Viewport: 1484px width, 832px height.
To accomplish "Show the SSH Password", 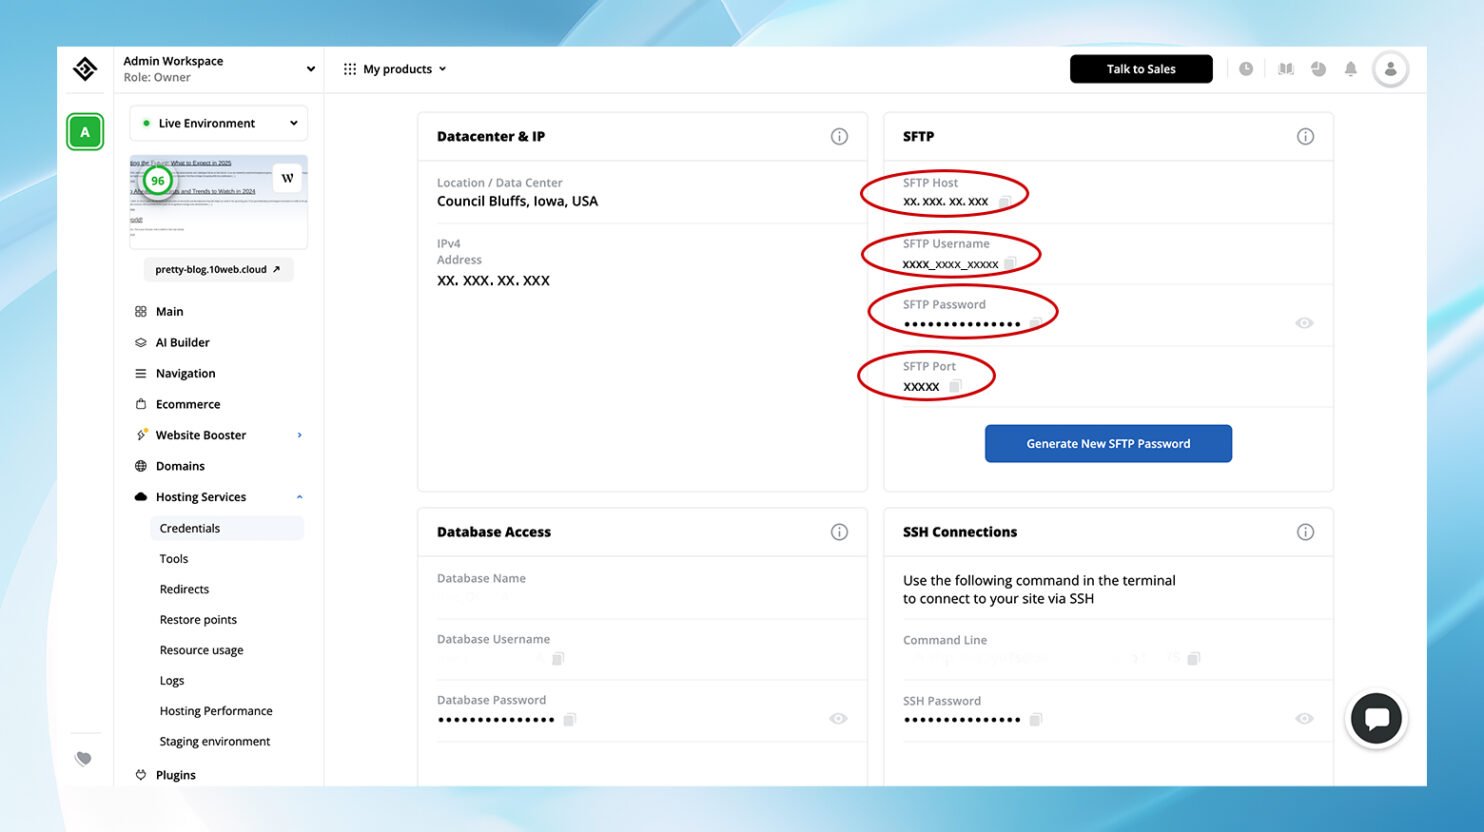I will (1303, 718).
